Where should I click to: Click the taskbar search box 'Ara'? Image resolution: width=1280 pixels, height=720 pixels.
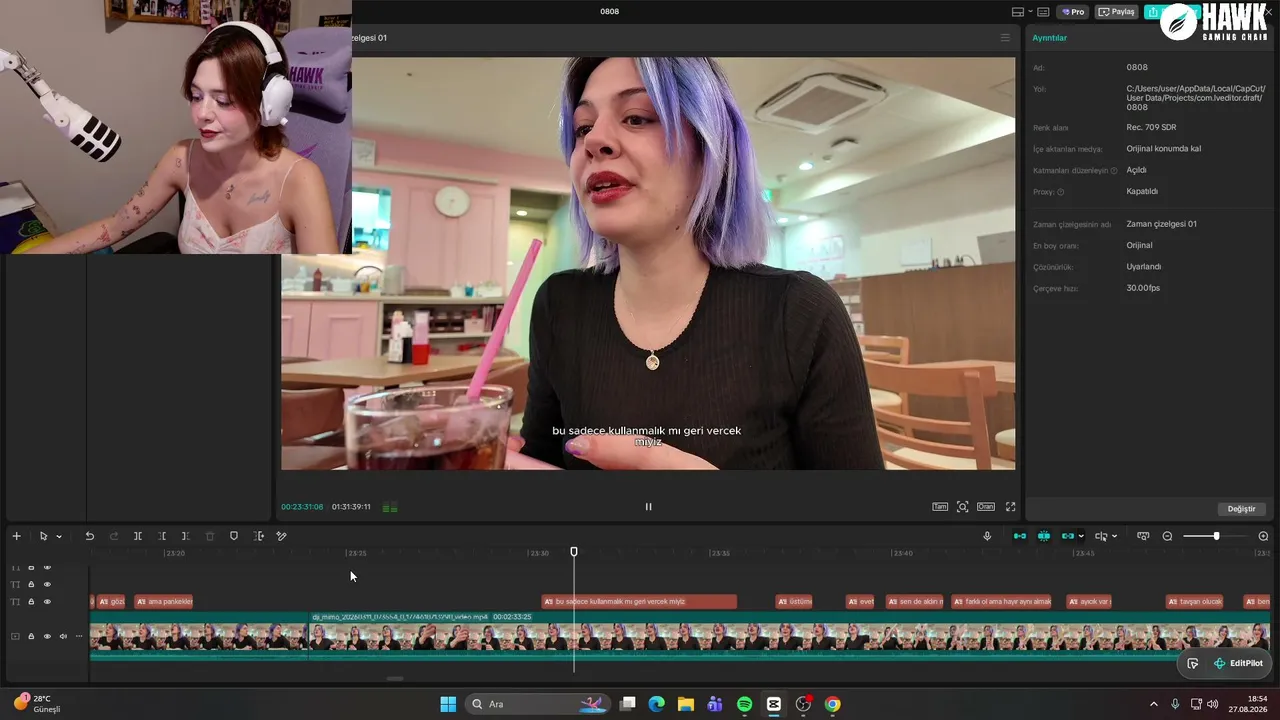click(538, 704)
